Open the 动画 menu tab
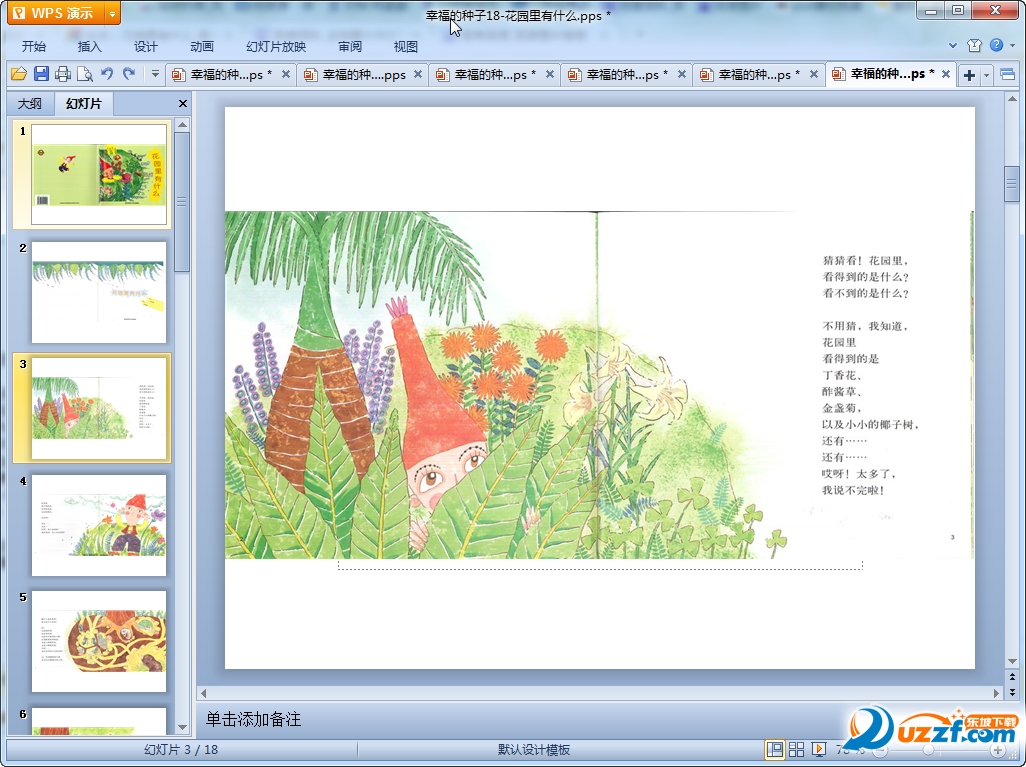 202,46
